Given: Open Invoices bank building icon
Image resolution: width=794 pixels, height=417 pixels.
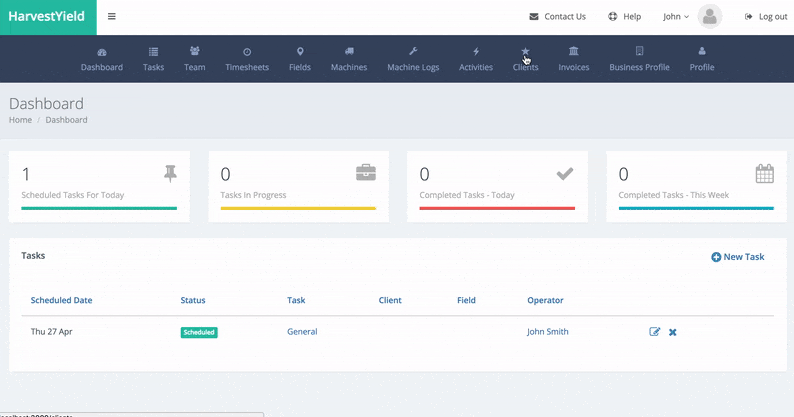Looking at the screenshot, I should coord(573,51).
